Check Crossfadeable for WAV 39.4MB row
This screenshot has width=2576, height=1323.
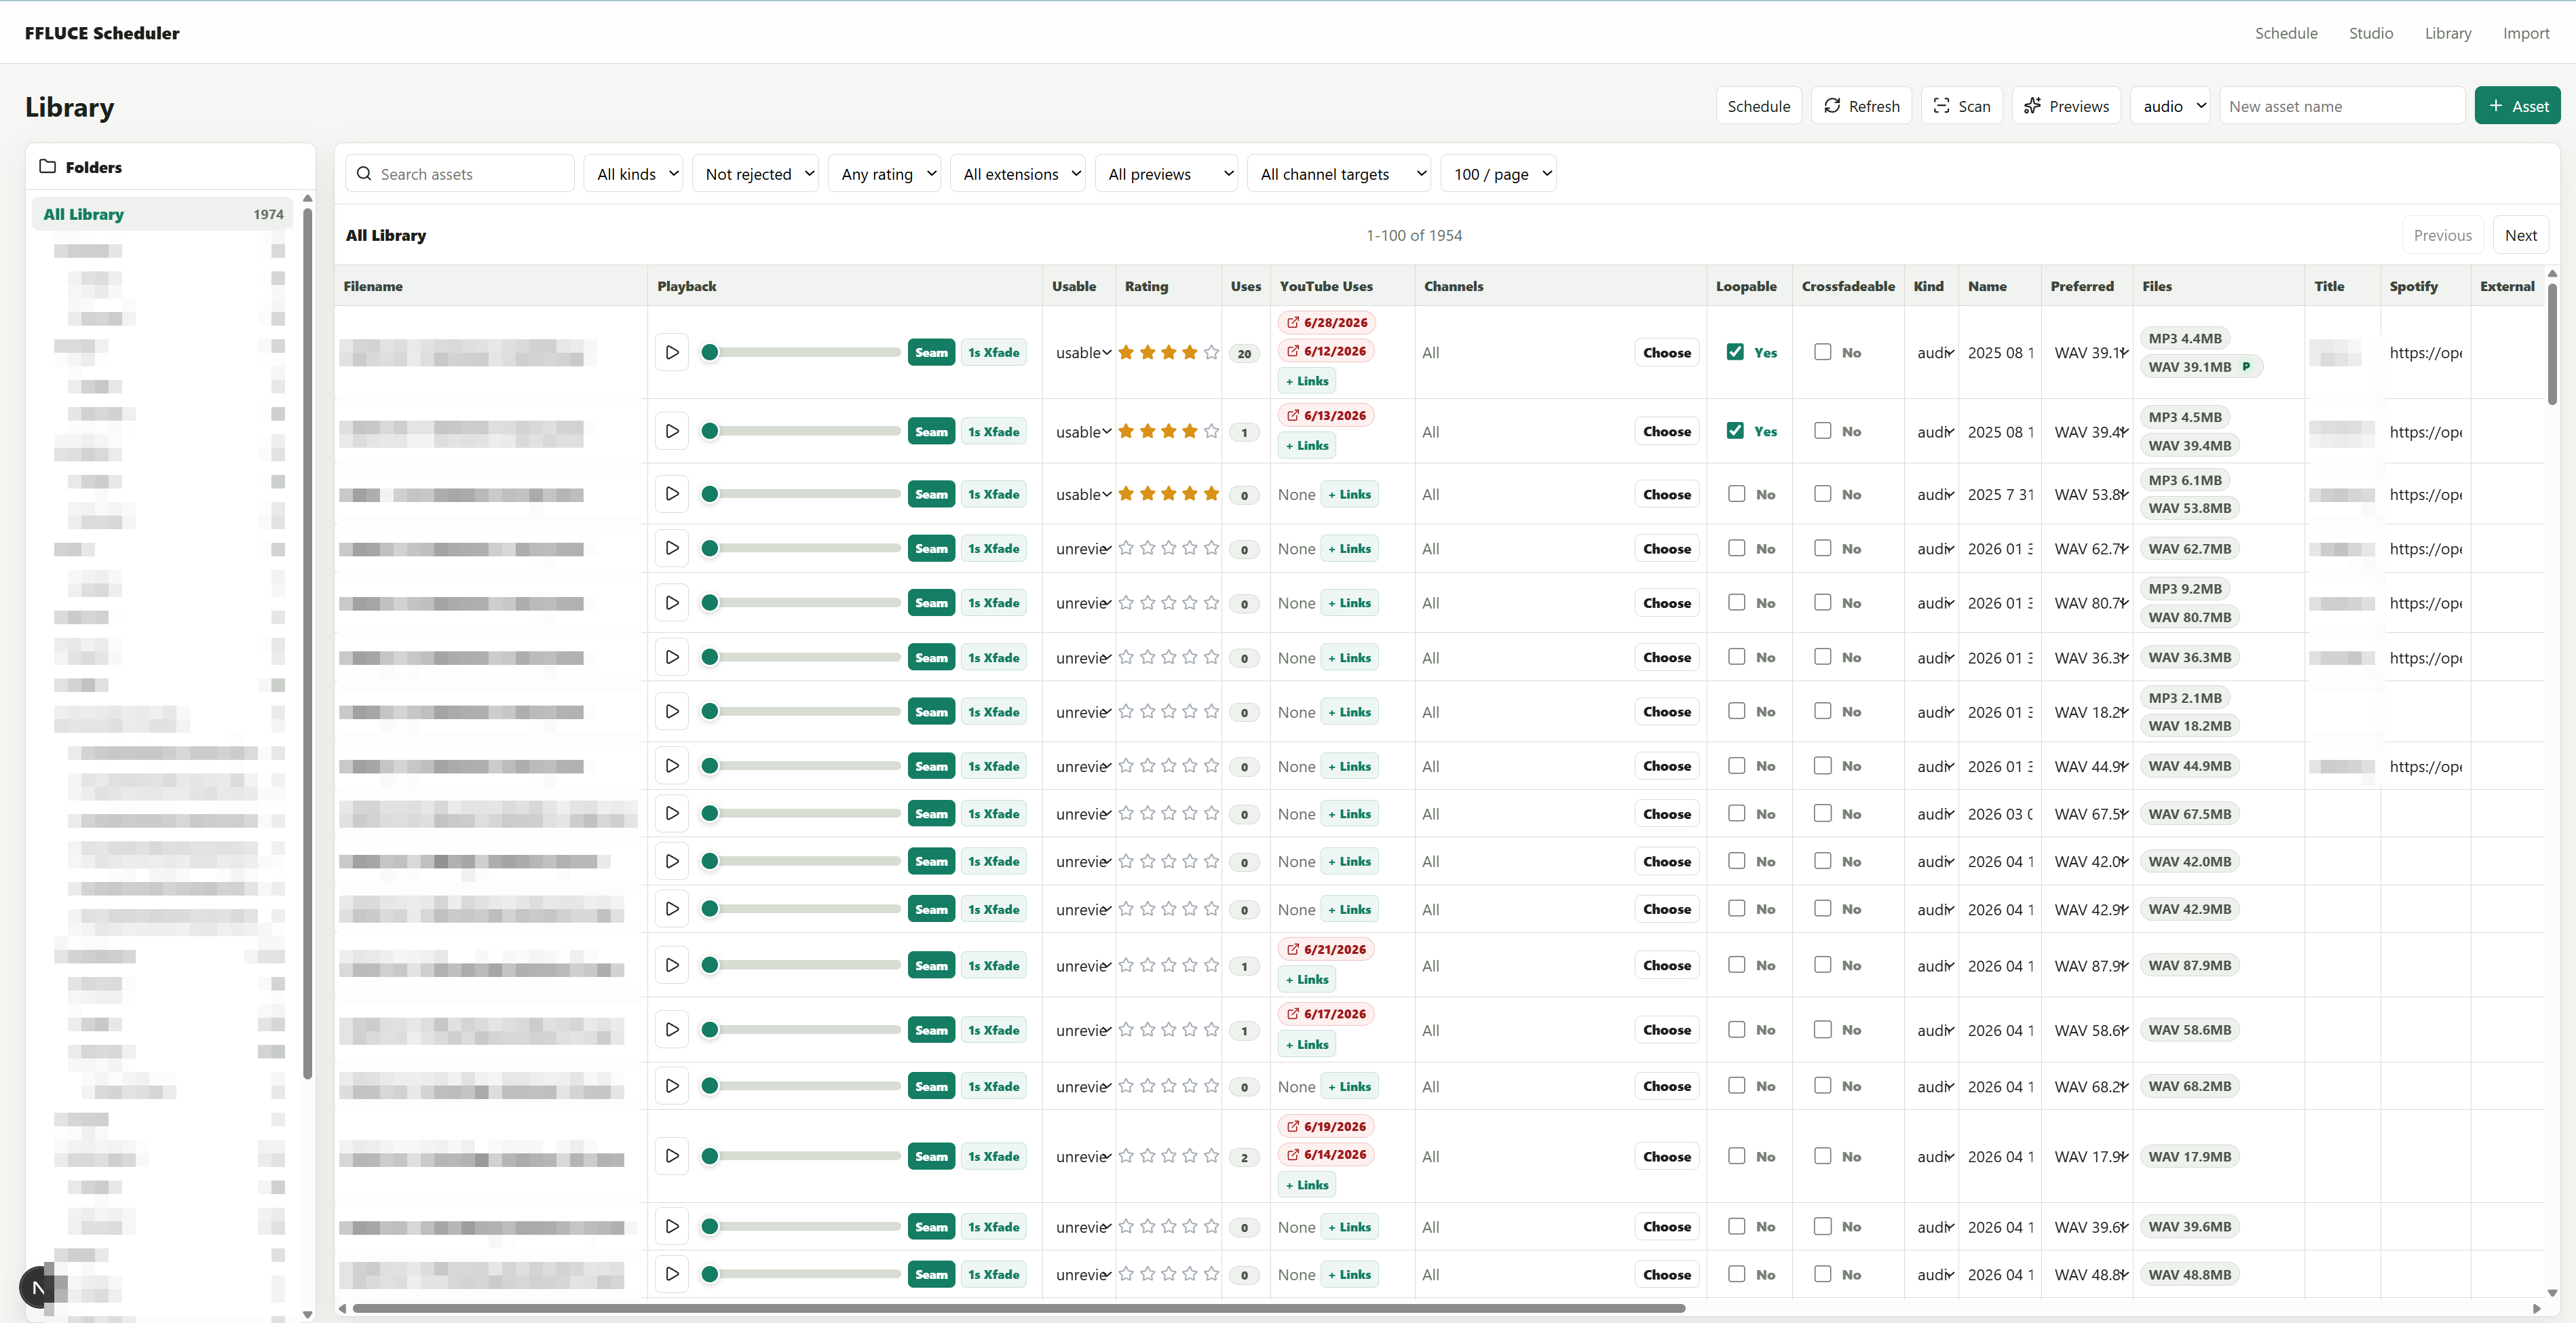pyautogui.click(x=1823, y=431)
